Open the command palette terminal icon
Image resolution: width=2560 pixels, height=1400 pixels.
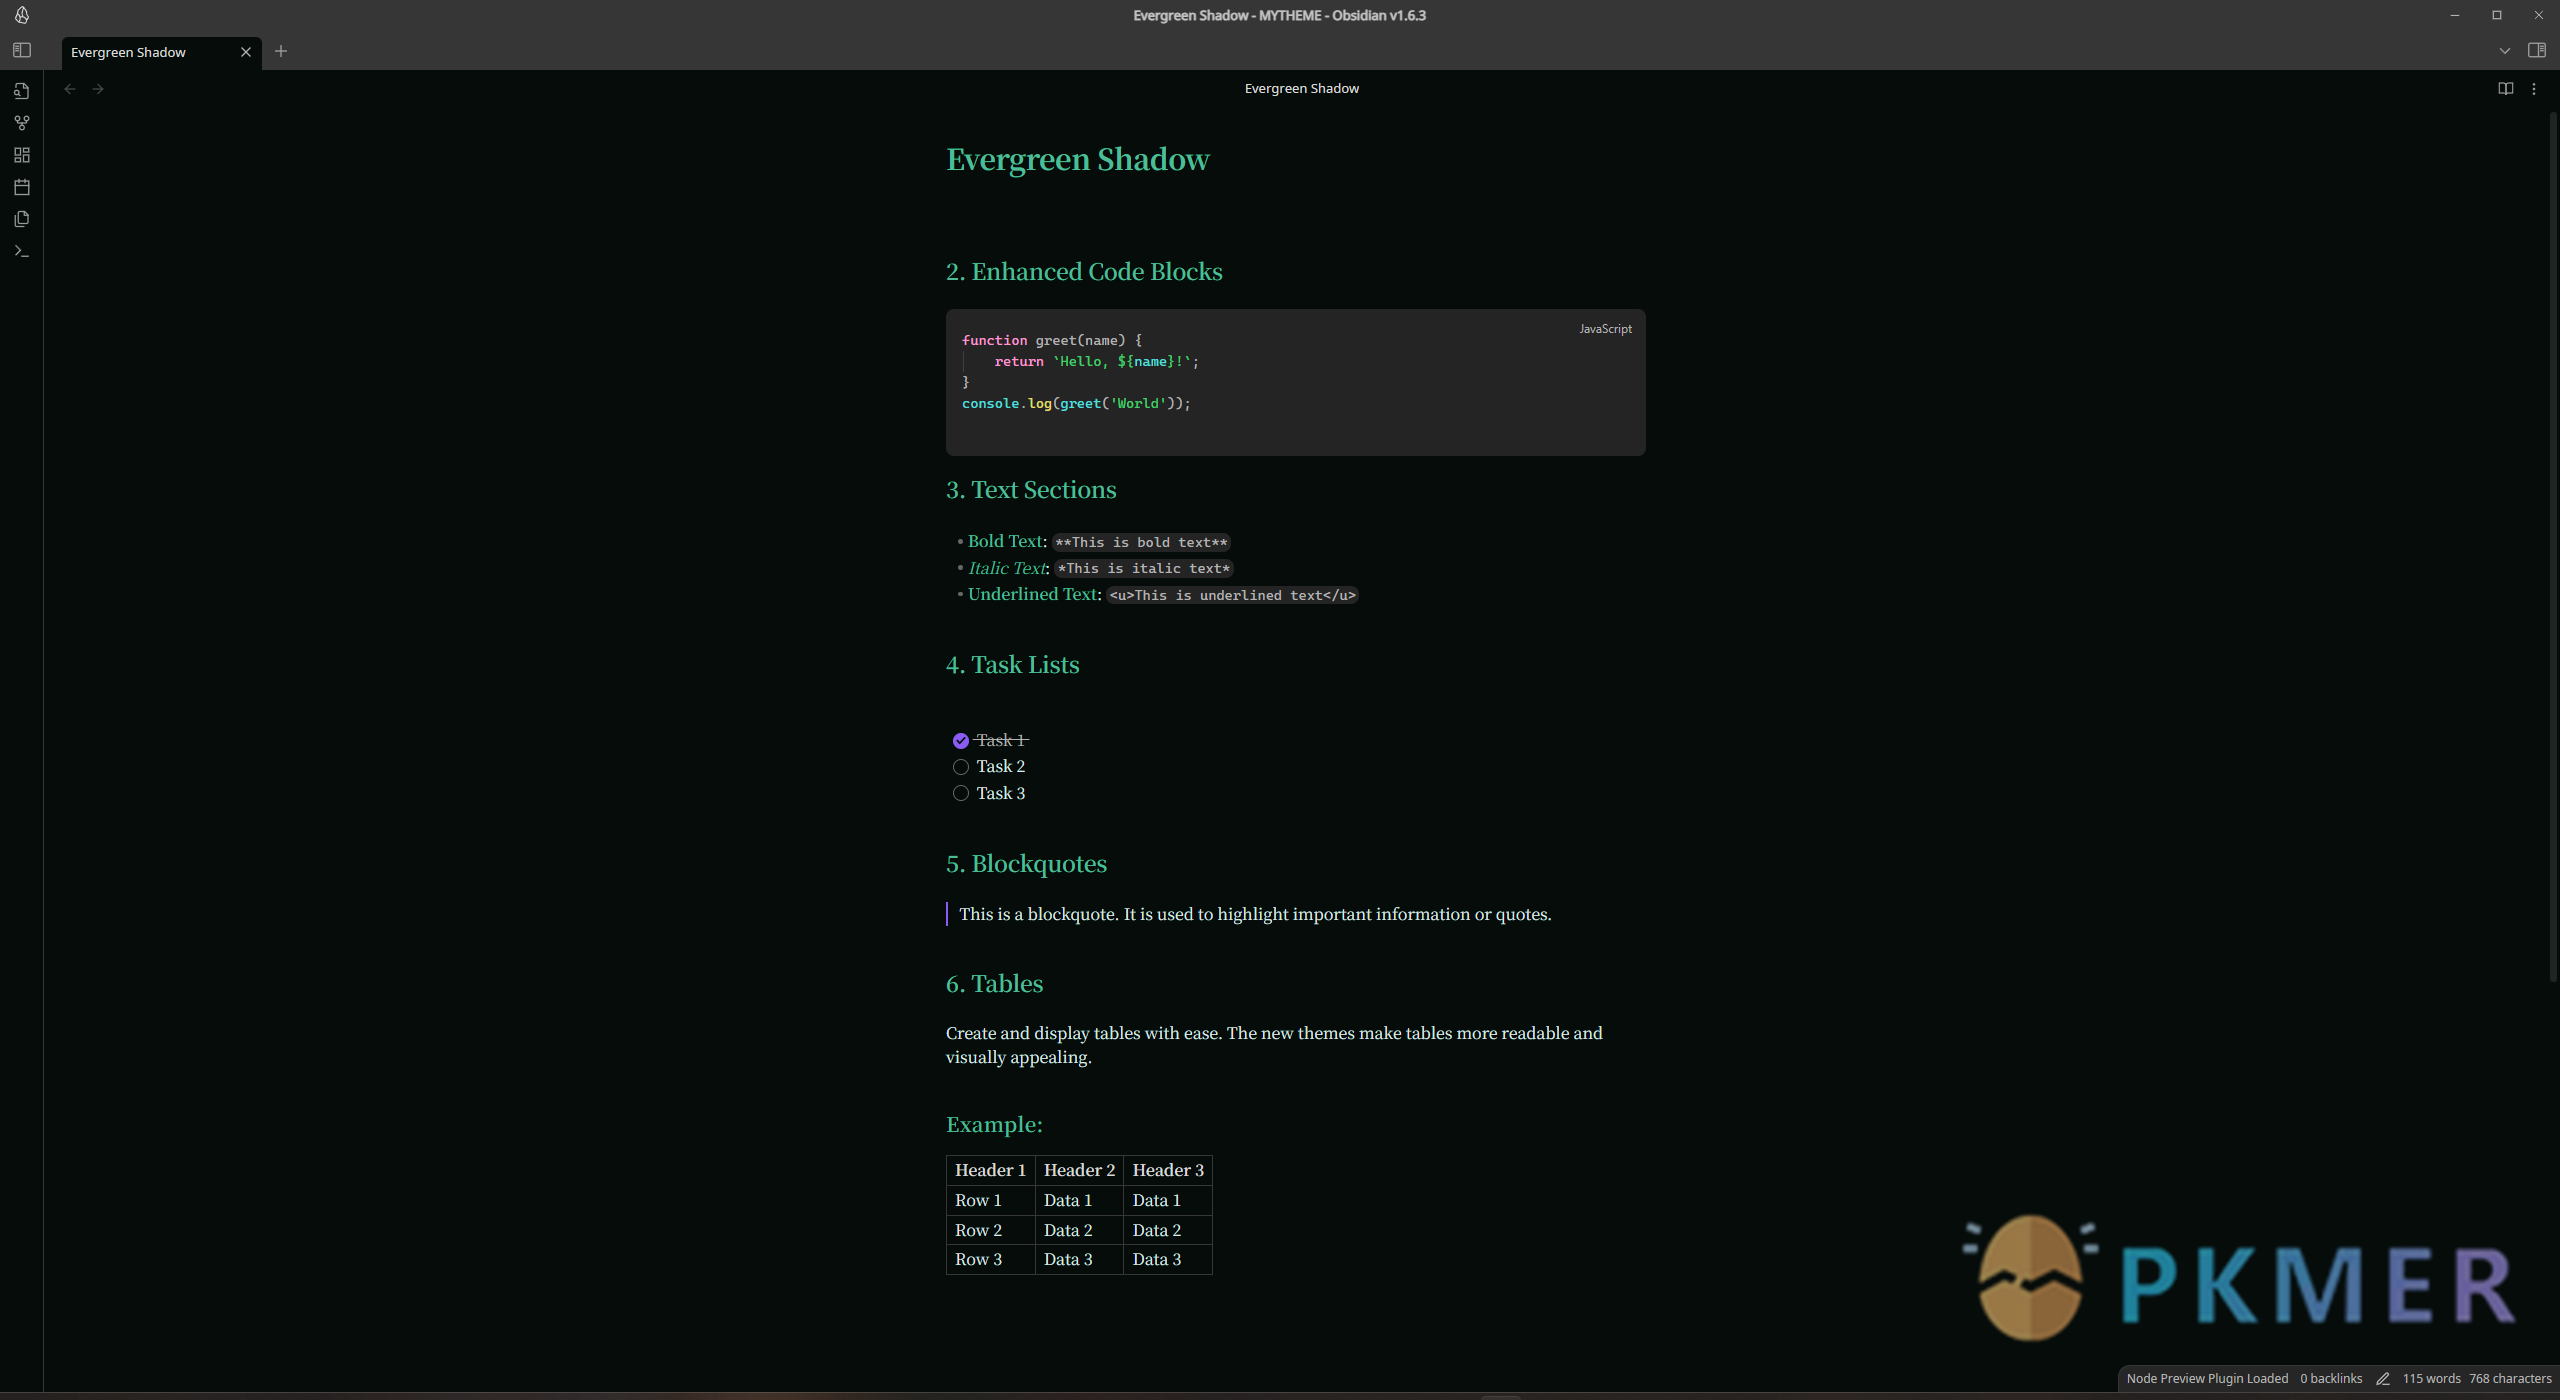22,251
